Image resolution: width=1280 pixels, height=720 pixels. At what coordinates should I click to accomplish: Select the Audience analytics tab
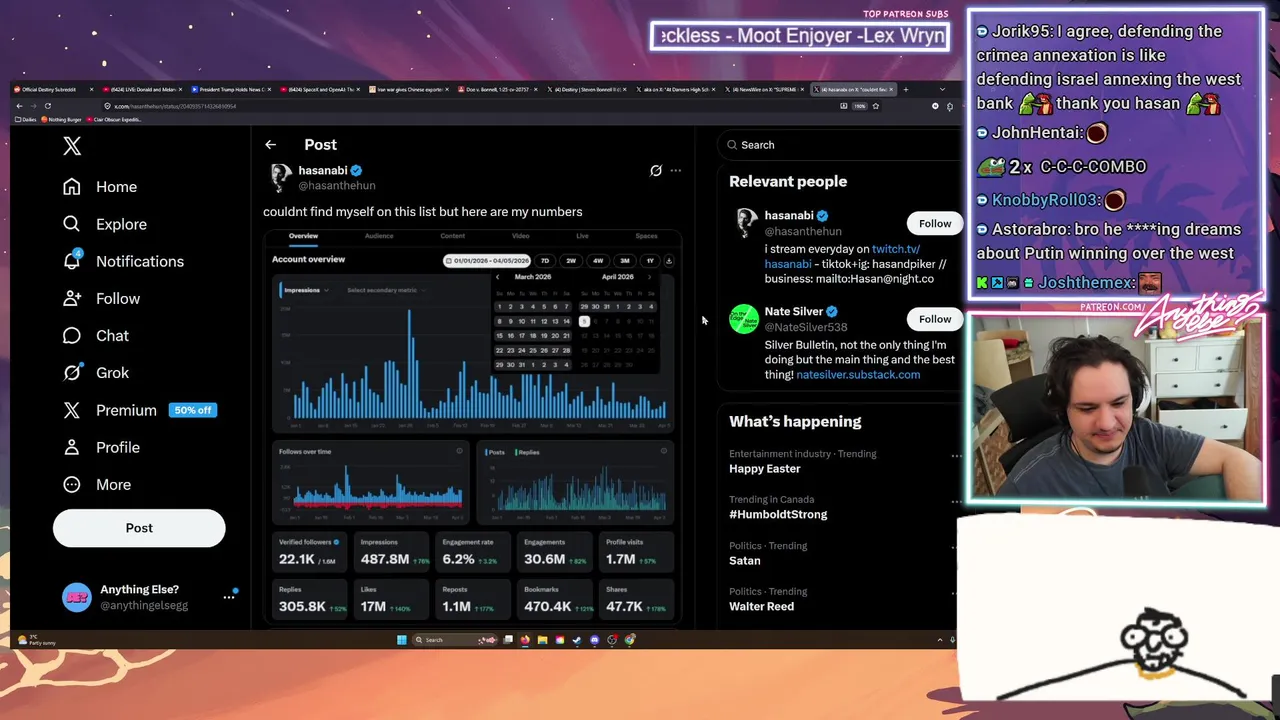tap(379, 236)
